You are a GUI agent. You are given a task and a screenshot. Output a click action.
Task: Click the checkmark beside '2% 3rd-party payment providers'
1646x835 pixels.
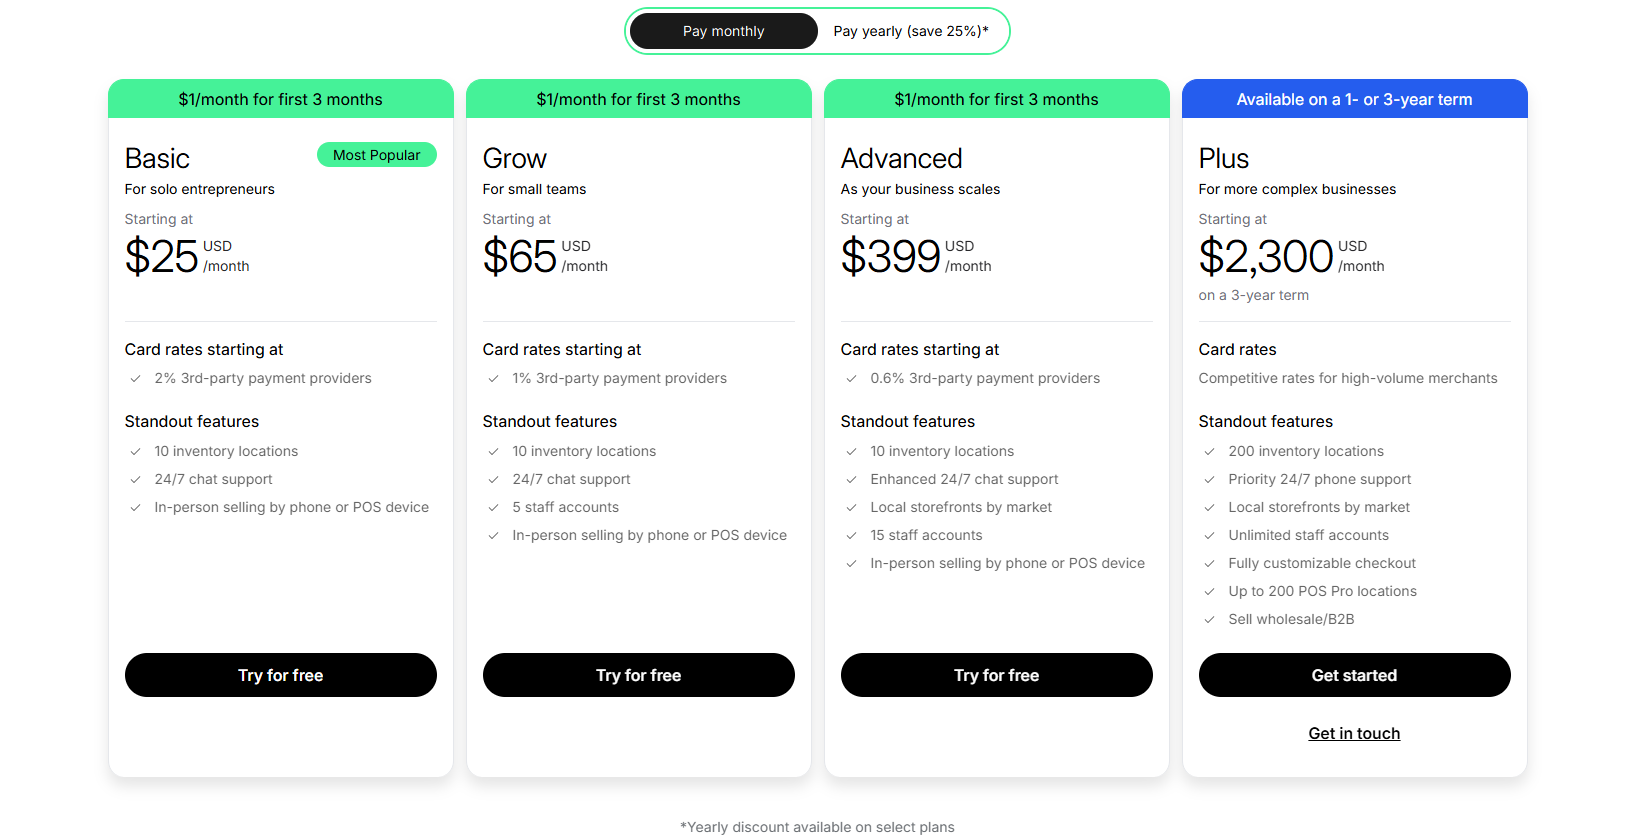135,378
